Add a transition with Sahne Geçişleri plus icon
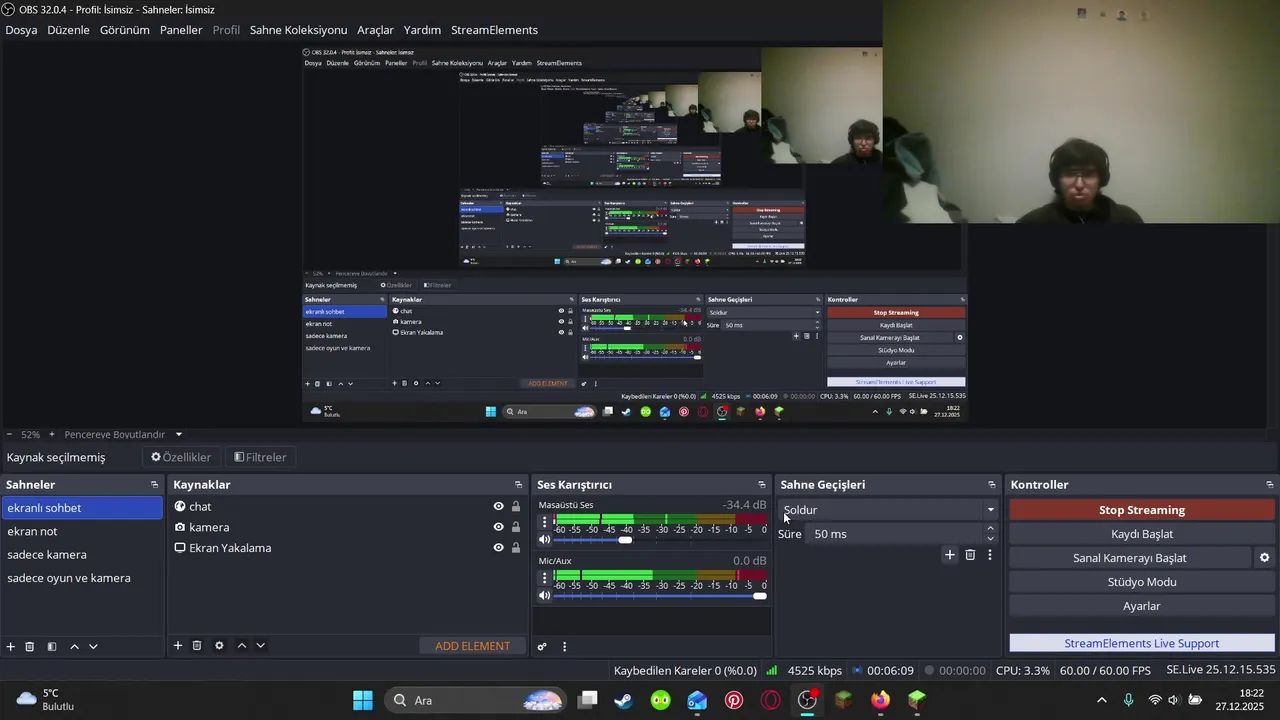This screenshot has width=1280, height=720. (x=950, y=555)
